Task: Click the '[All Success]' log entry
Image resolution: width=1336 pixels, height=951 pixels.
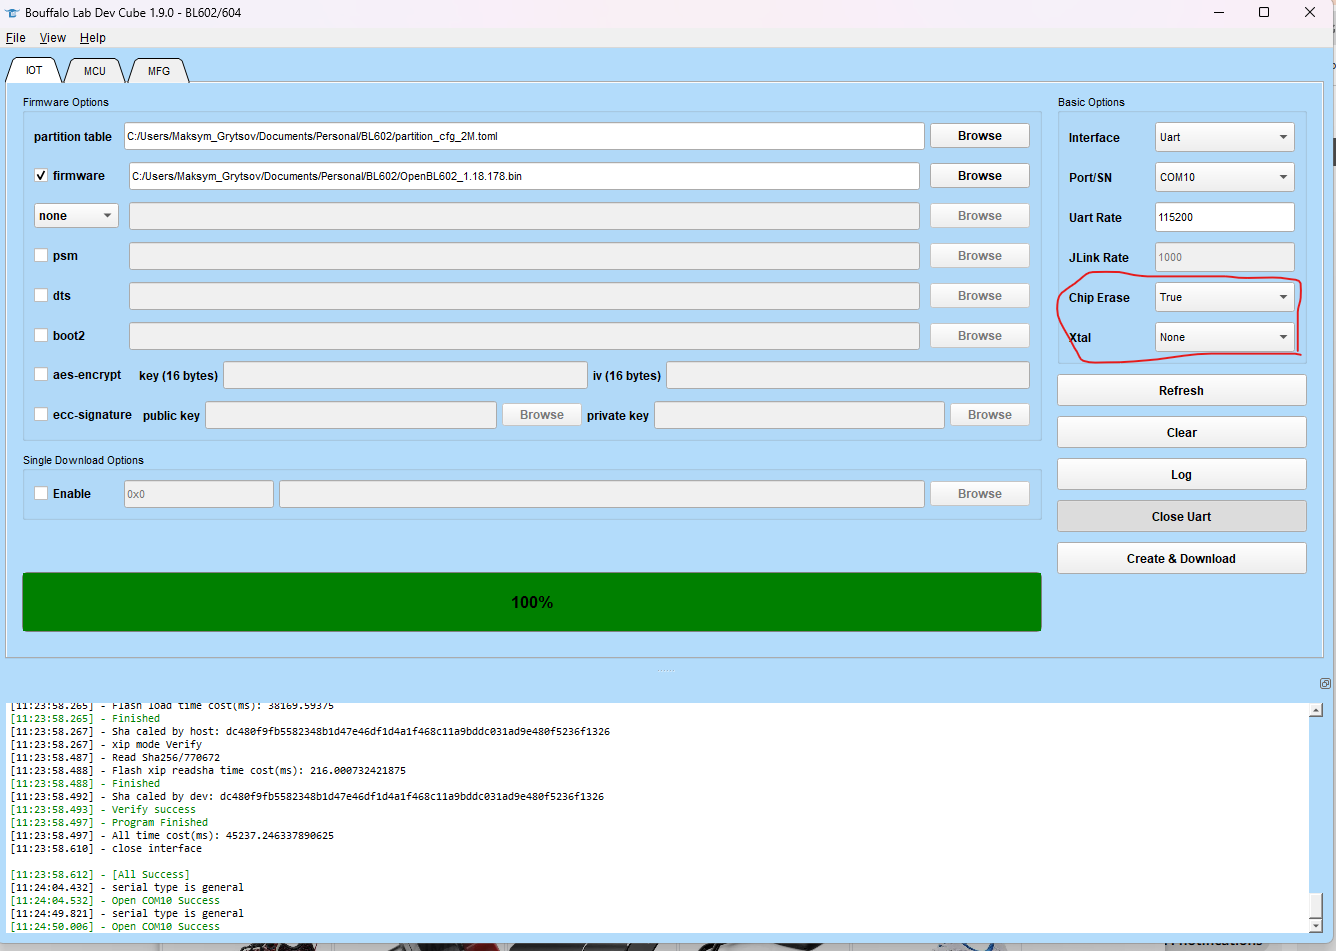Action: tap(150, 875)
